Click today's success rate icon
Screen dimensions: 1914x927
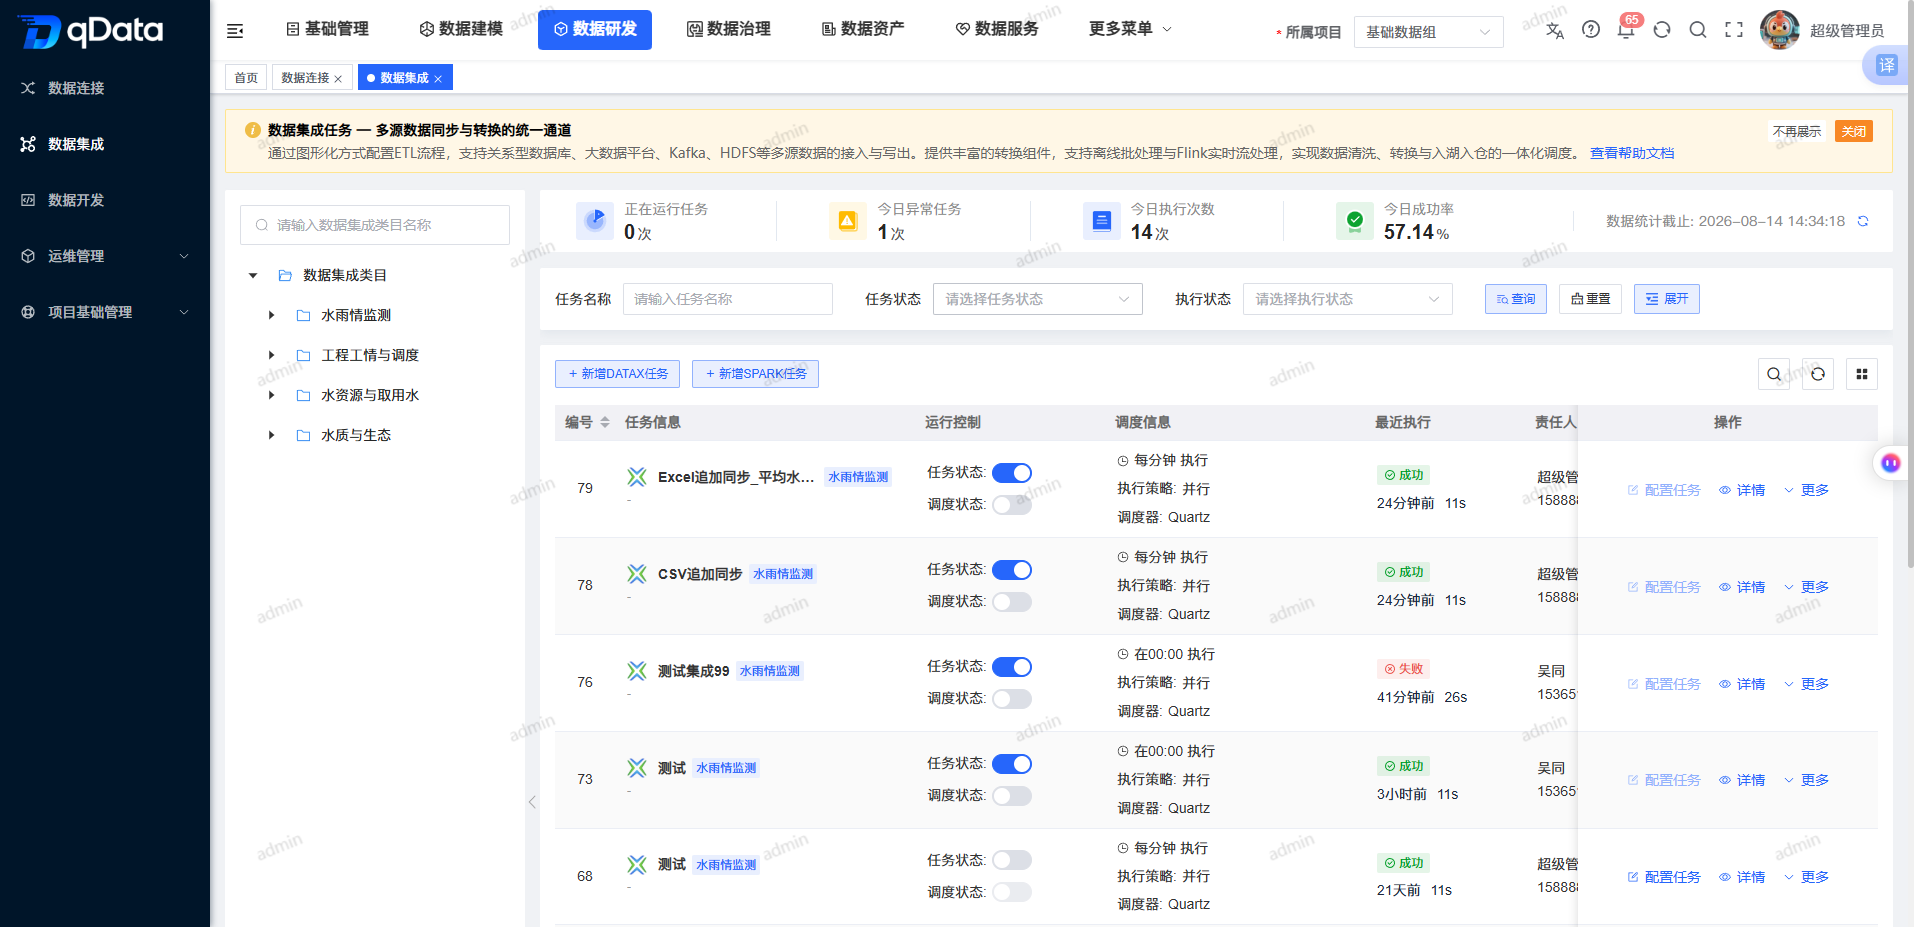coord(1355,221)
